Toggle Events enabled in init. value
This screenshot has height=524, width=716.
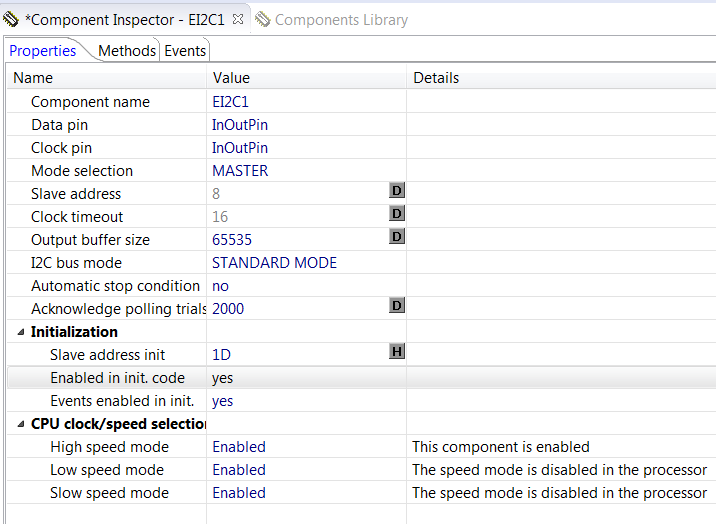[222, 401]
